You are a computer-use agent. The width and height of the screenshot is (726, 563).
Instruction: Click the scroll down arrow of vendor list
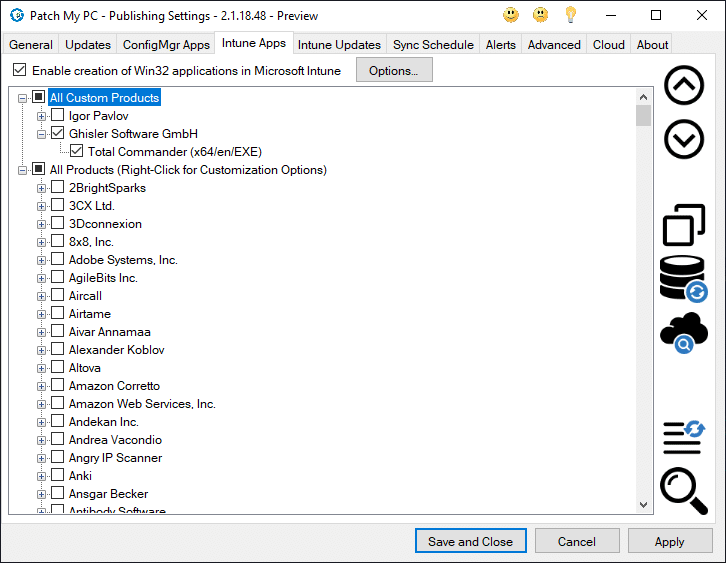643,506
